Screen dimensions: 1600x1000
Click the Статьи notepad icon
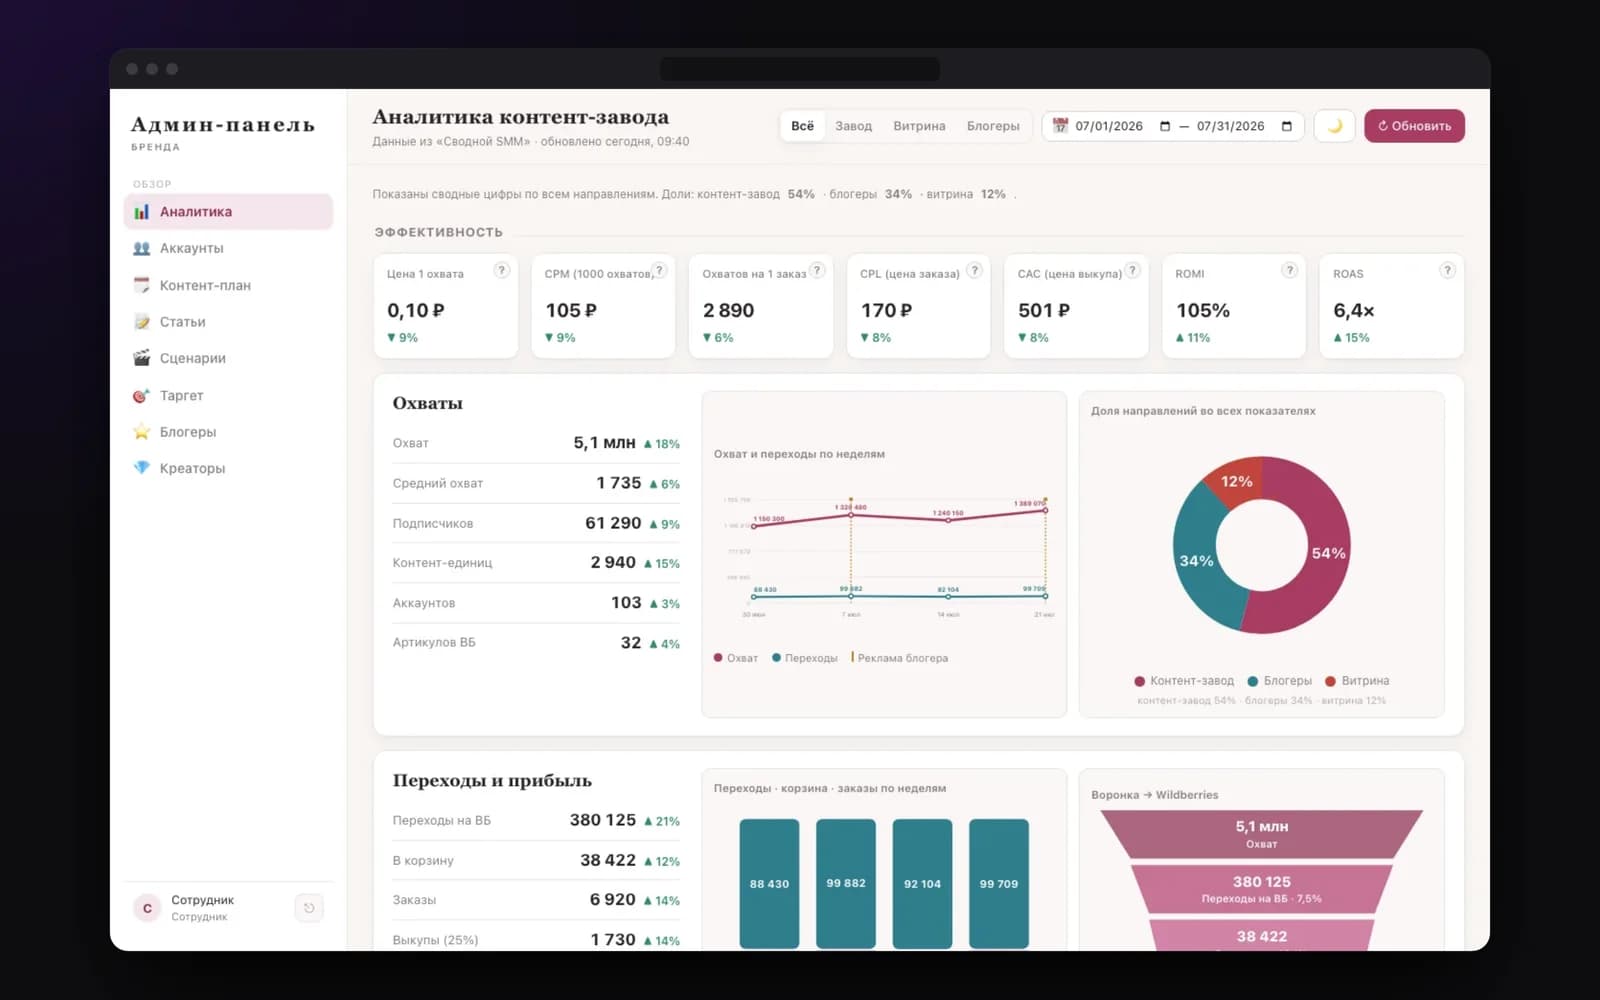point(142,322)
